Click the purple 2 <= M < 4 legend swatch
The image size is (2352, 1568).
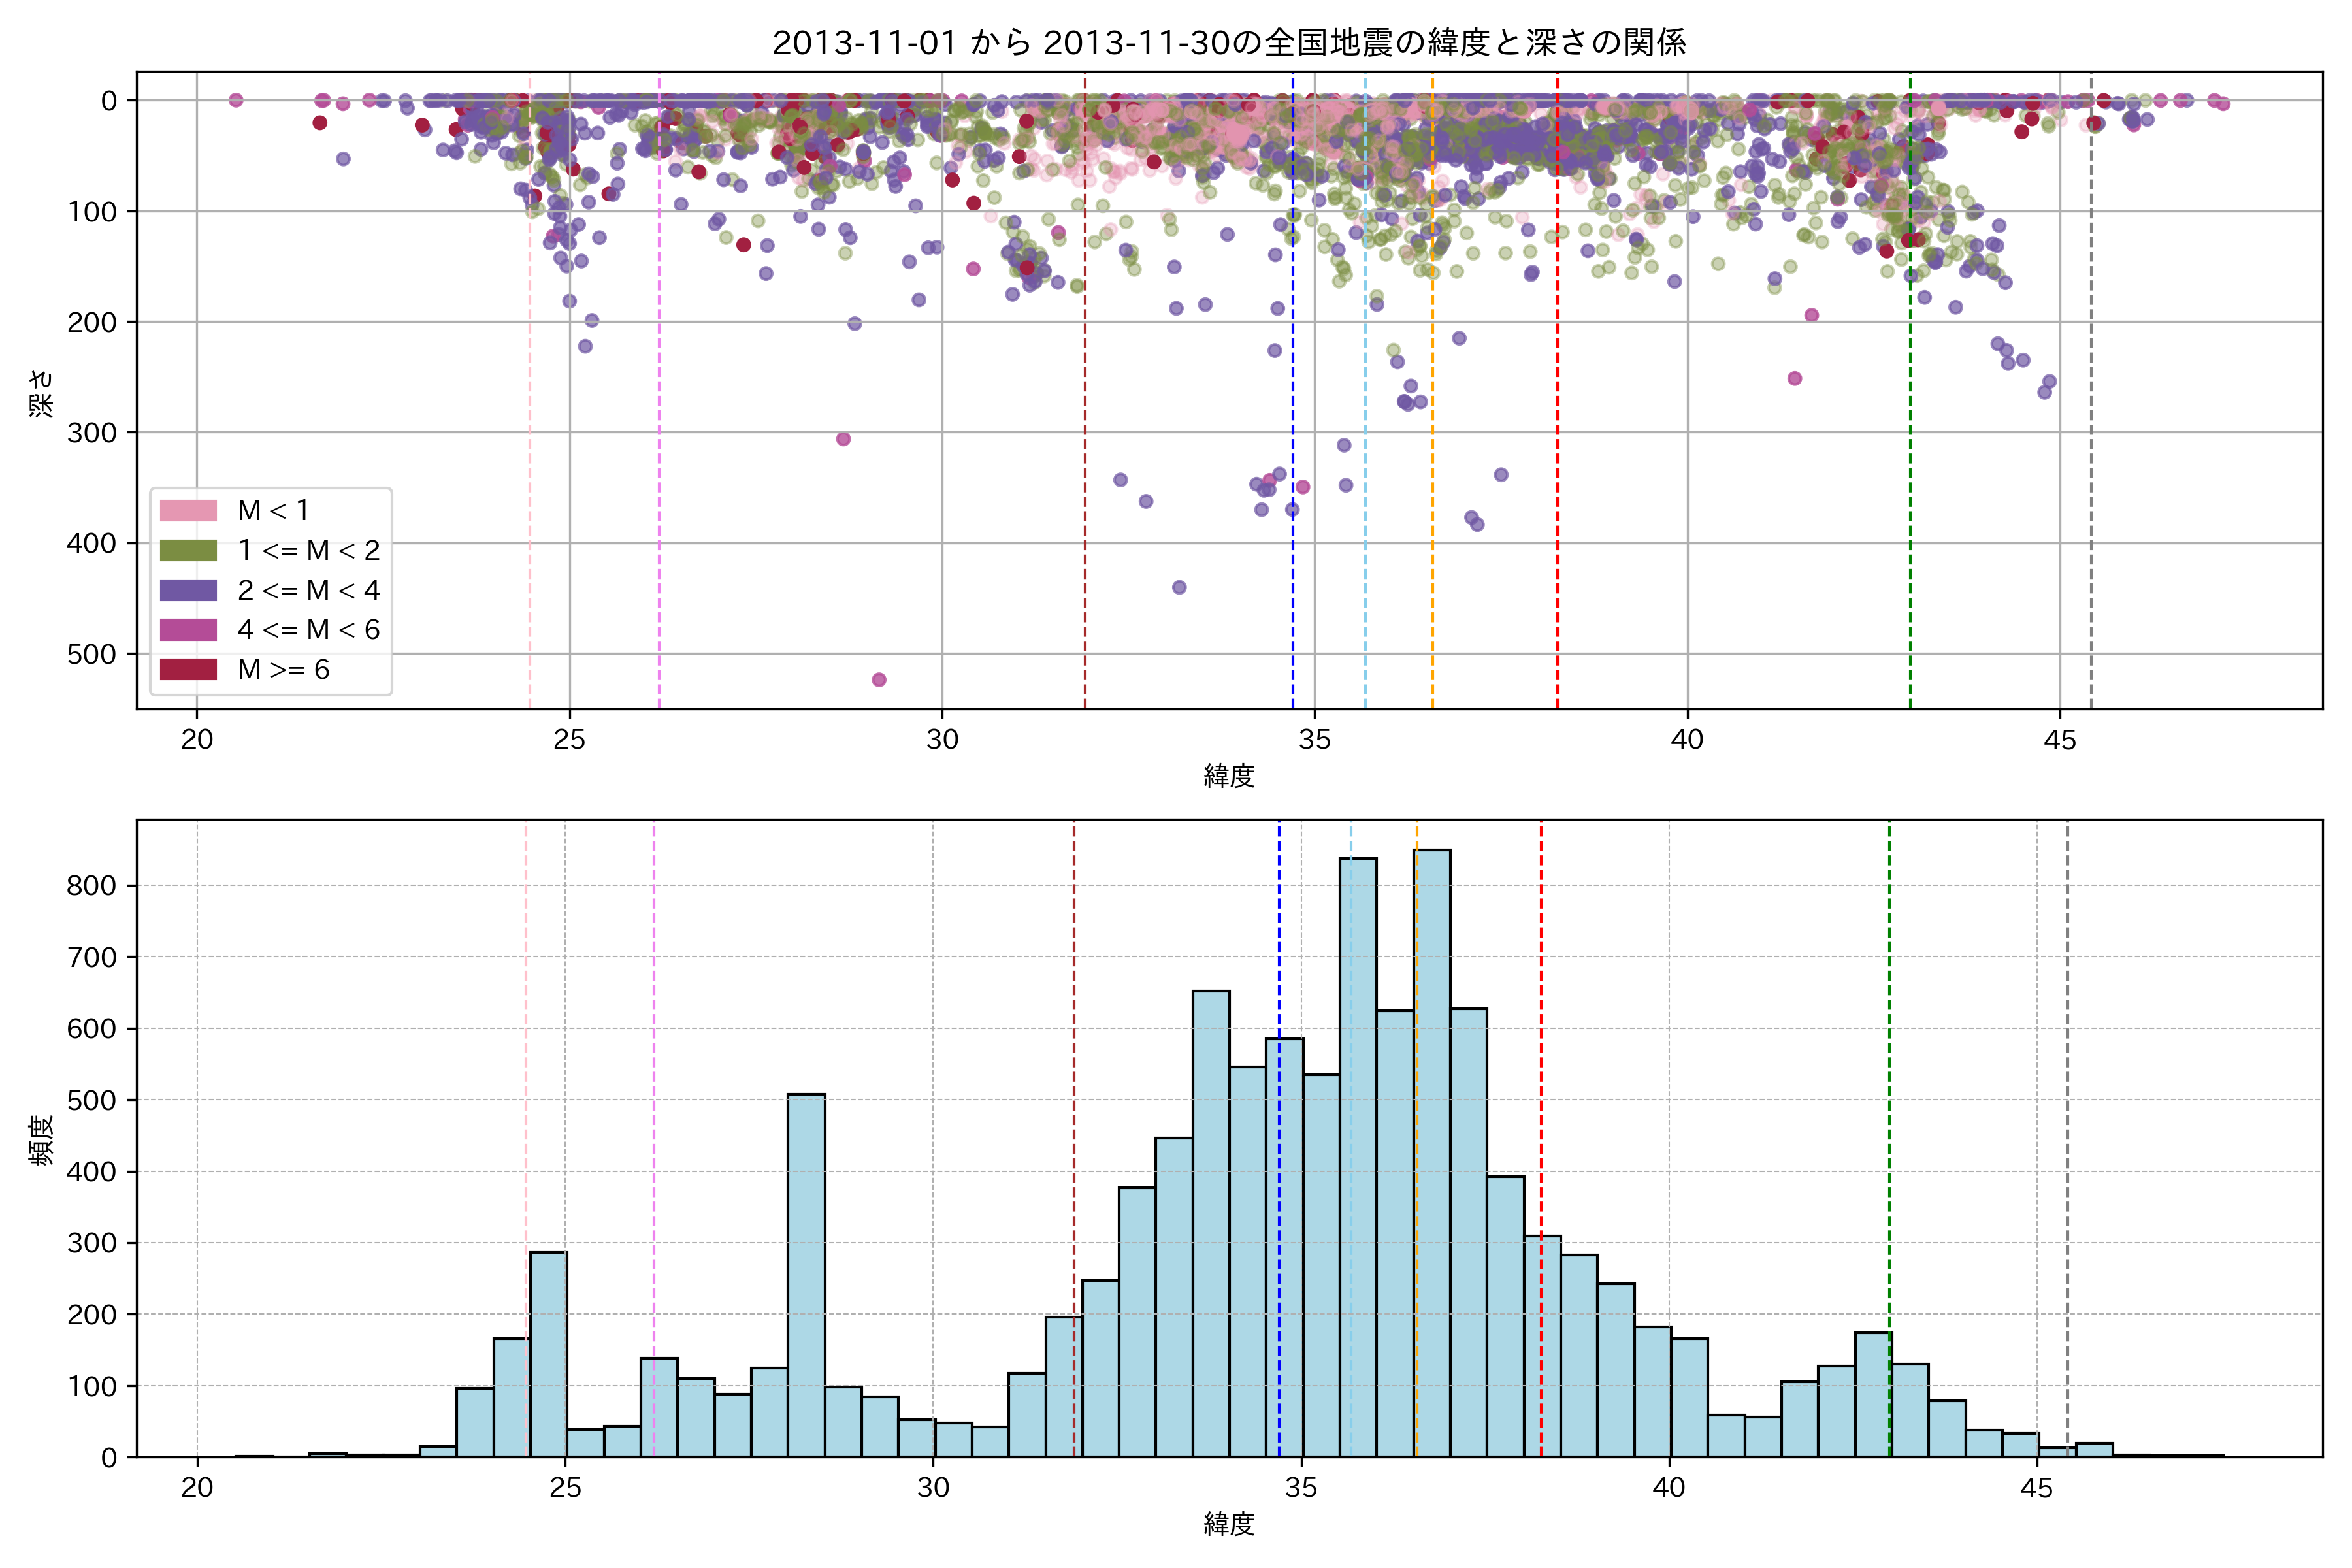[188, 590]
